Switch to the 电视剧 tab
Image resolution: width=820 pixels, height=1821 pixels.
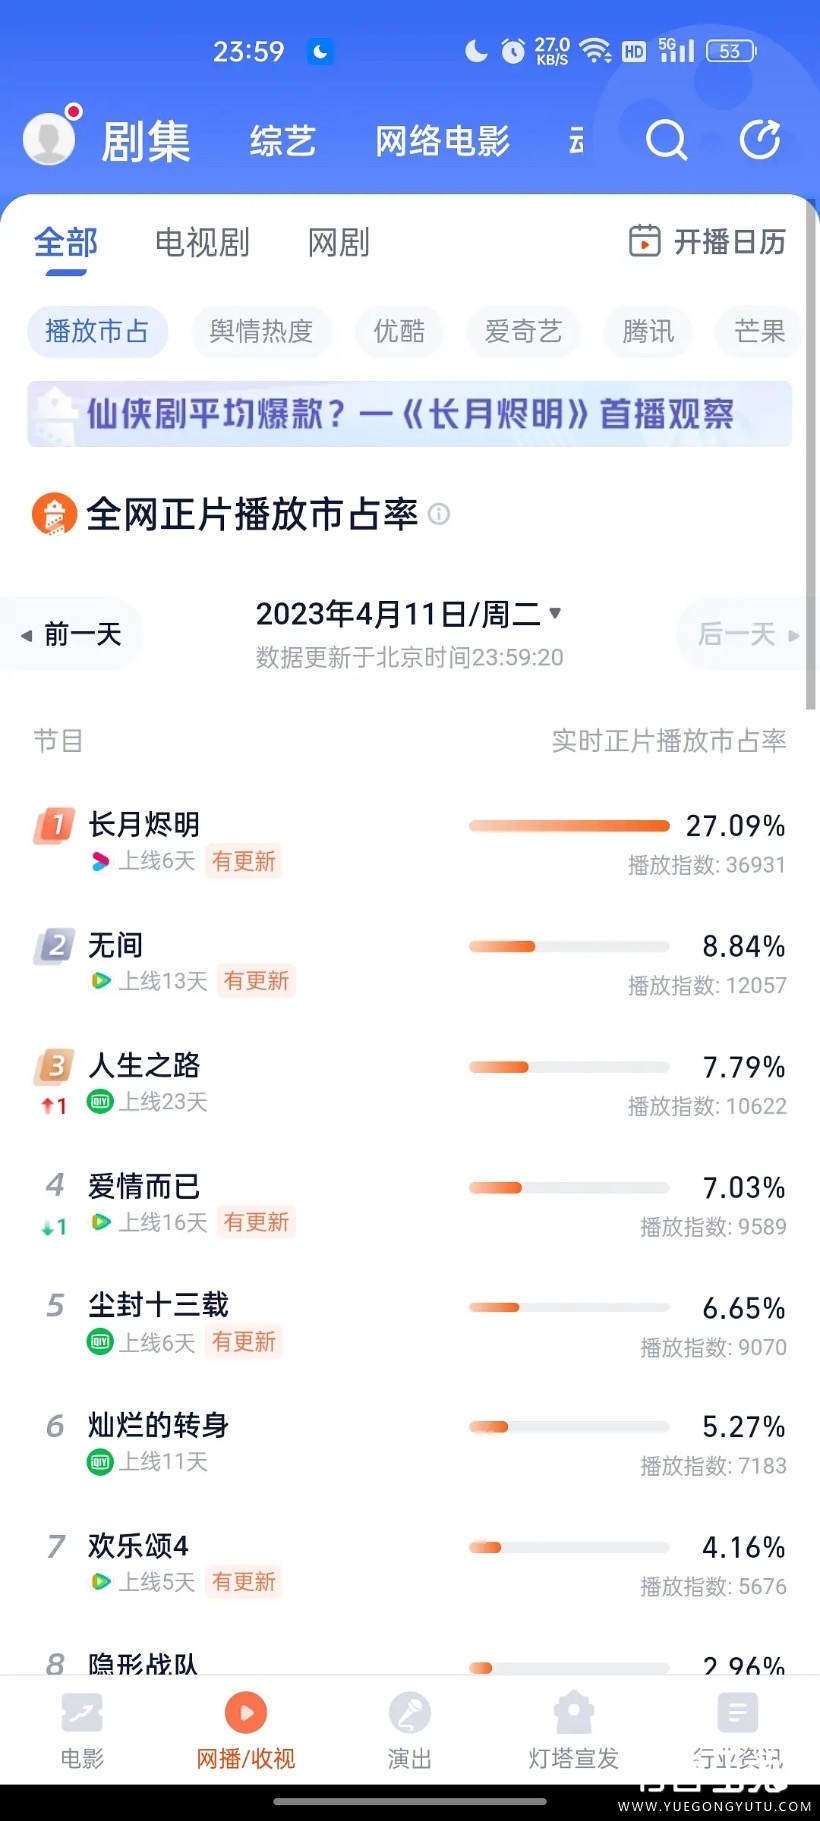[202, 242]
